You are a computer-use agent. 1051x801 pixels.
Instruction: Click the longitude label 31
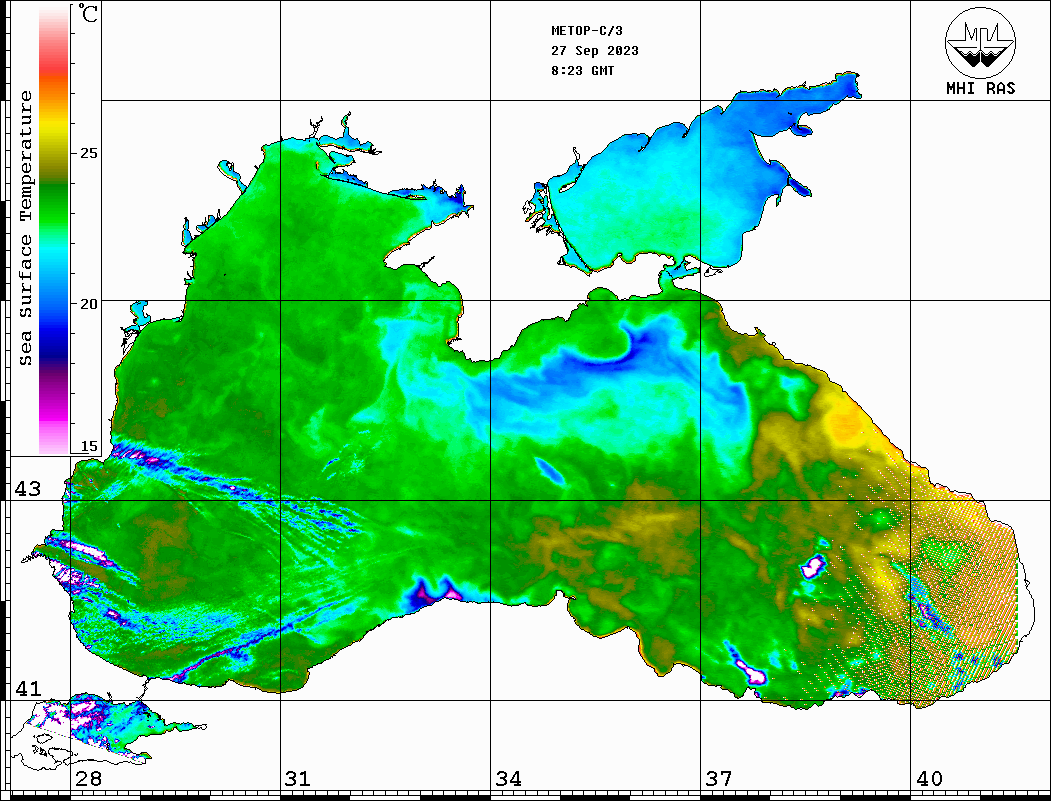point(298,779)
